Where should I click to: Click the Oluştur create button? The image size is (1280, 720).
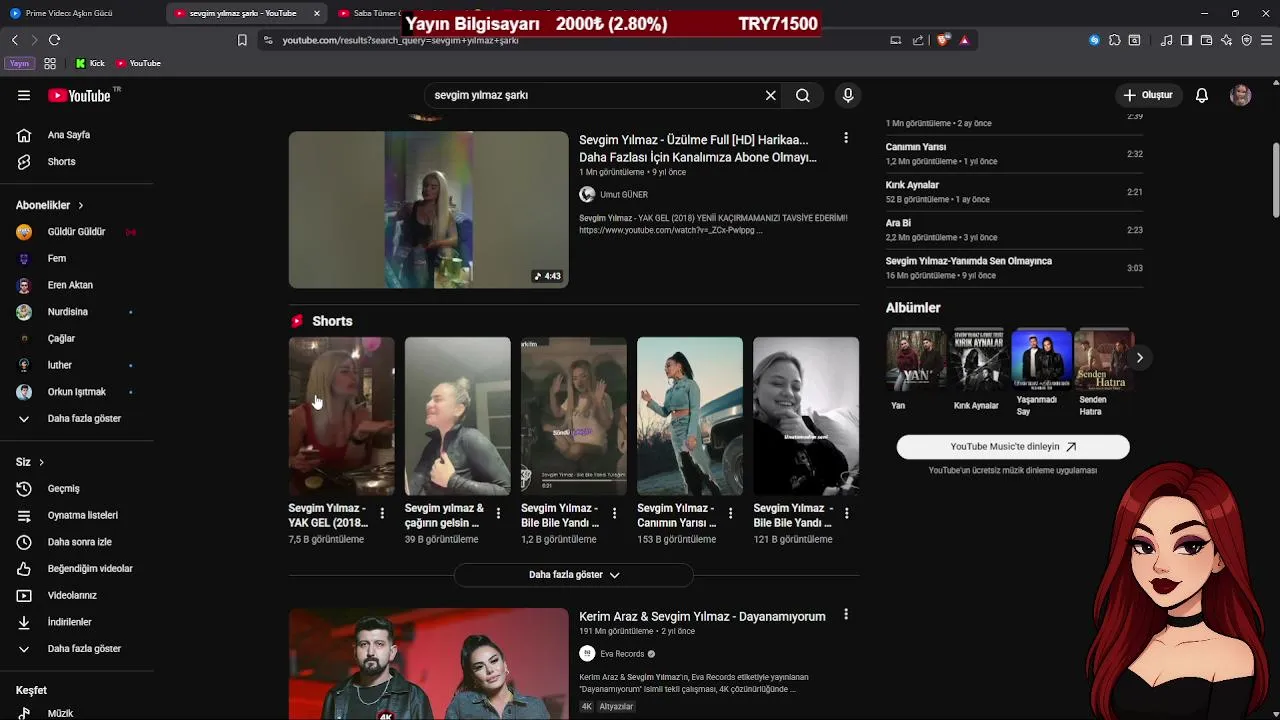[1147, 95]
